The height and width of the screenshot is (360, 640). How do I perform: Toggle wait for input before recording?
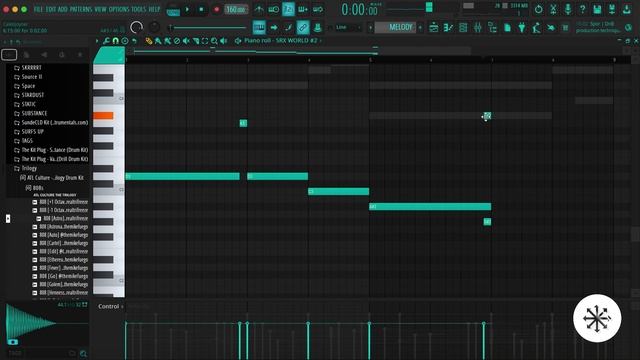pyautogui.click(x=273, y=9)
